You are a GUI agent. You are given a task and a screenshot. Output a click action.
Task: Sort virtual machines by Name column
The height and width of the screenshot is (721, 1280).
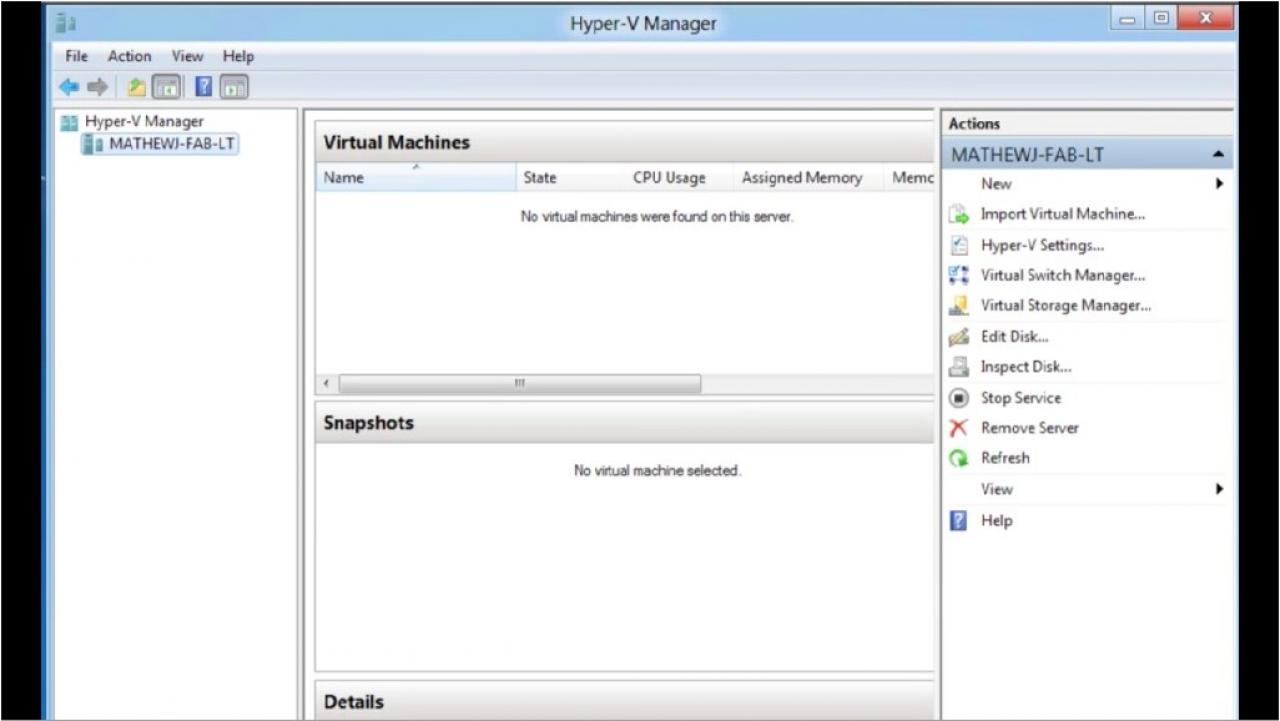[x=416, y=178]
